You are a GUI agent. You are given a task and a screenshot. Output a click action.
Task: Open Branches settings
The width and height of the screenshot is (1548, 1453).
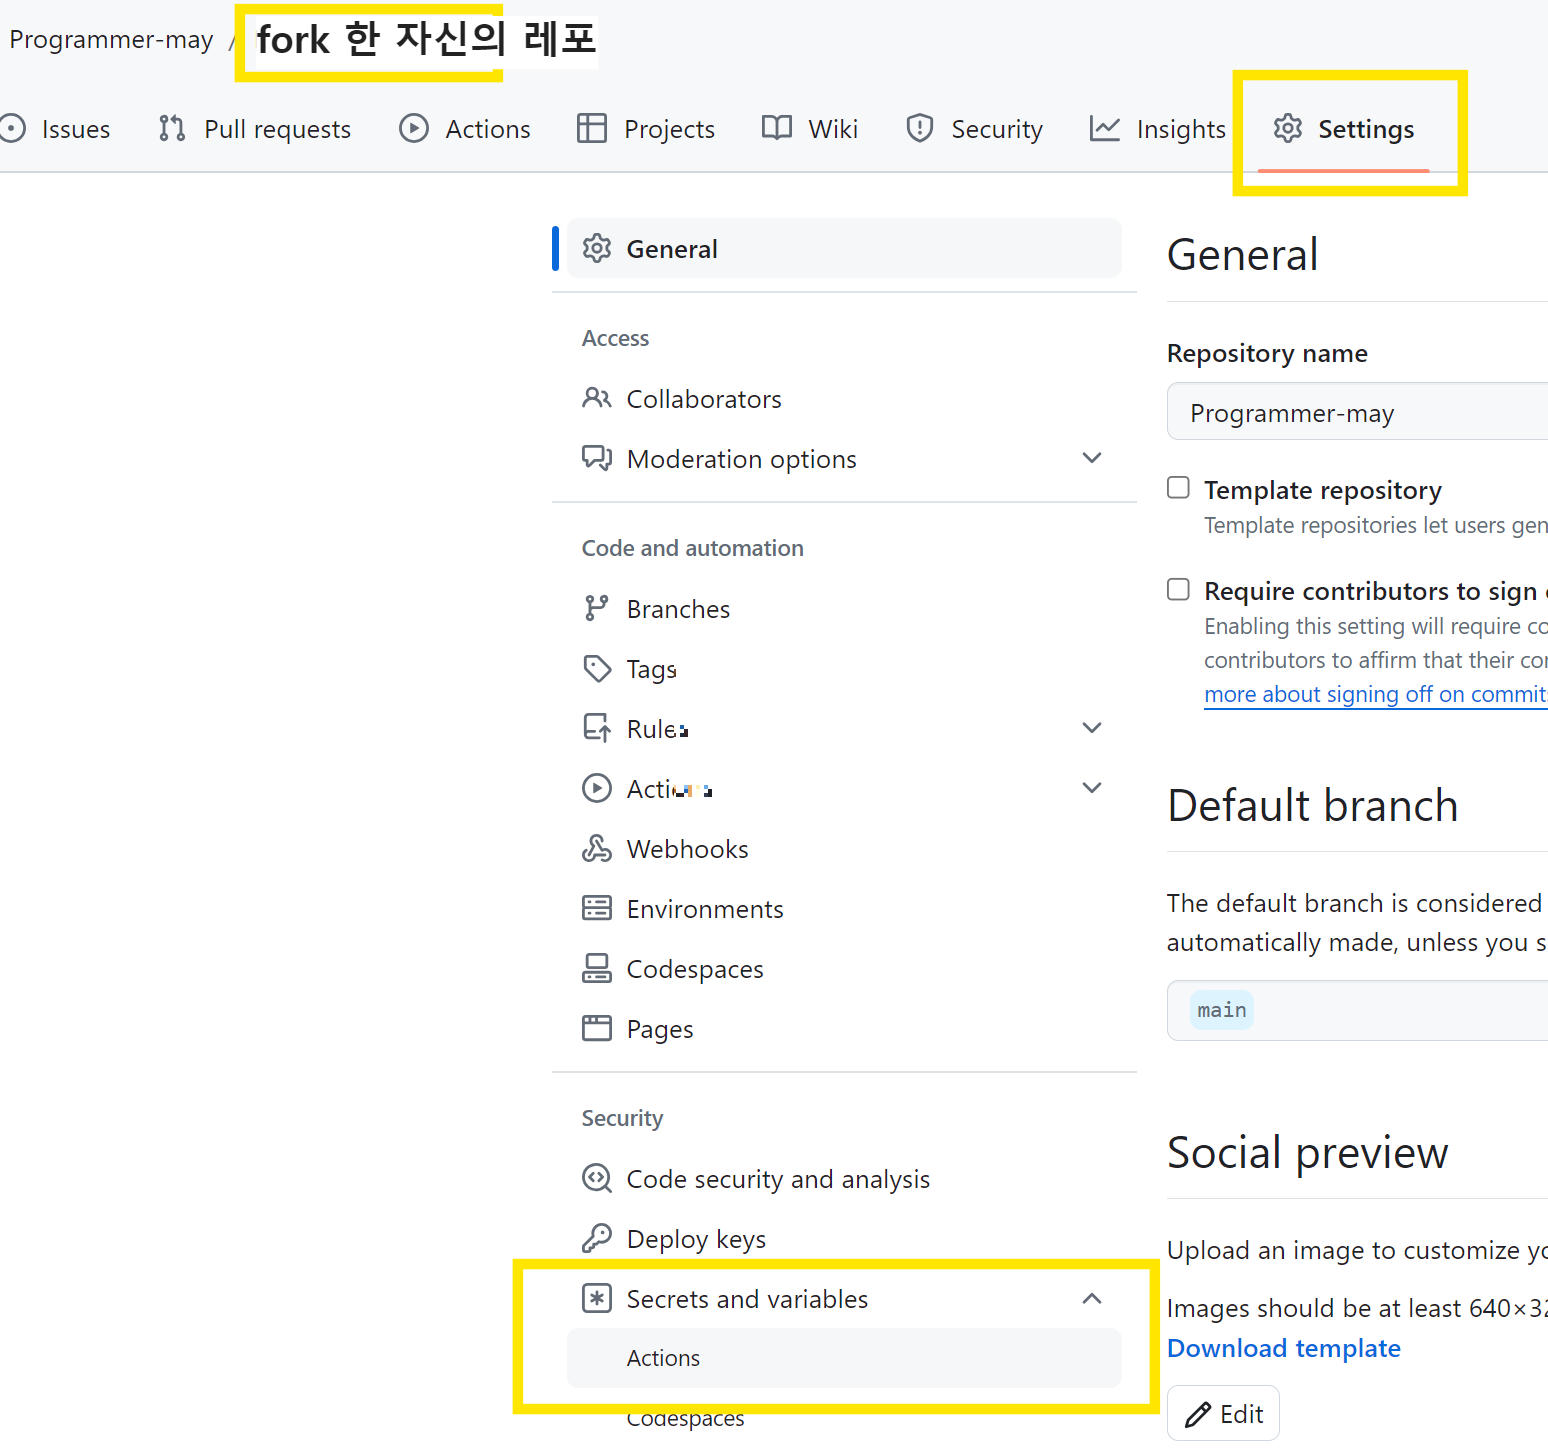(x=844, y=608)
